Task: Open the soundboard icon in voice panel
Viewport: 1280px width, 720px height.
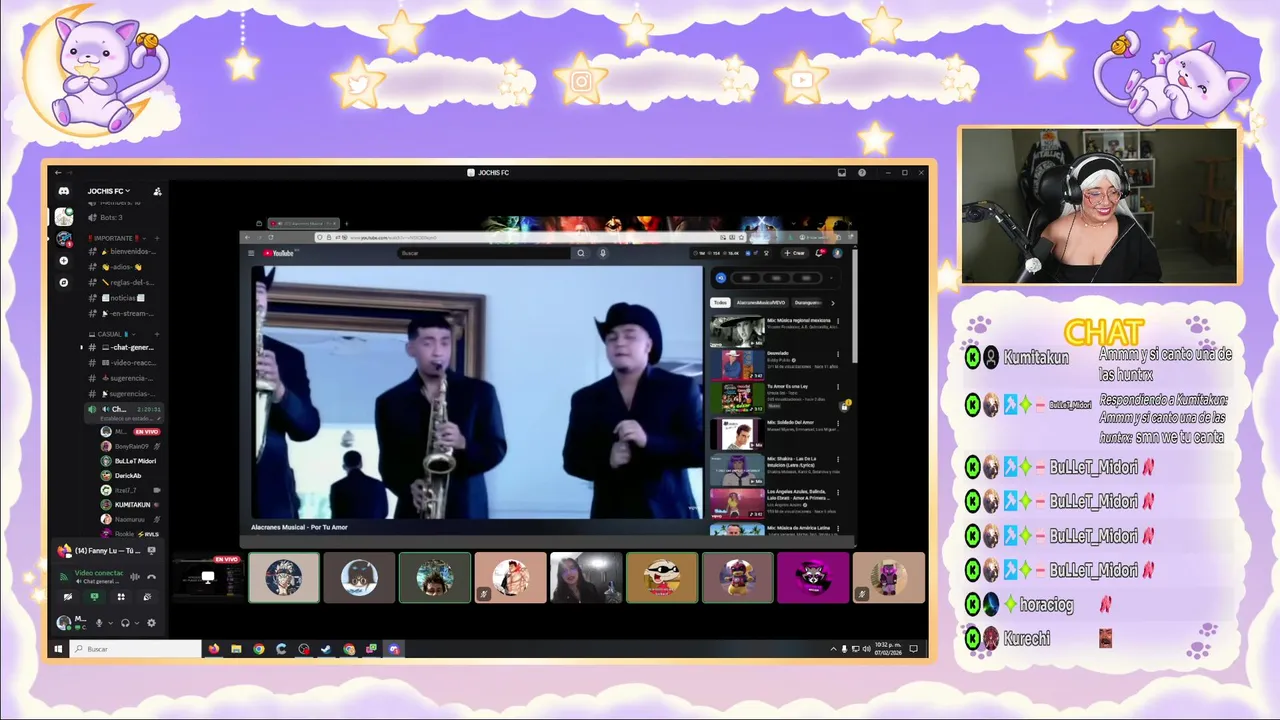Action: pyautogui.click(x=147, y=597)
